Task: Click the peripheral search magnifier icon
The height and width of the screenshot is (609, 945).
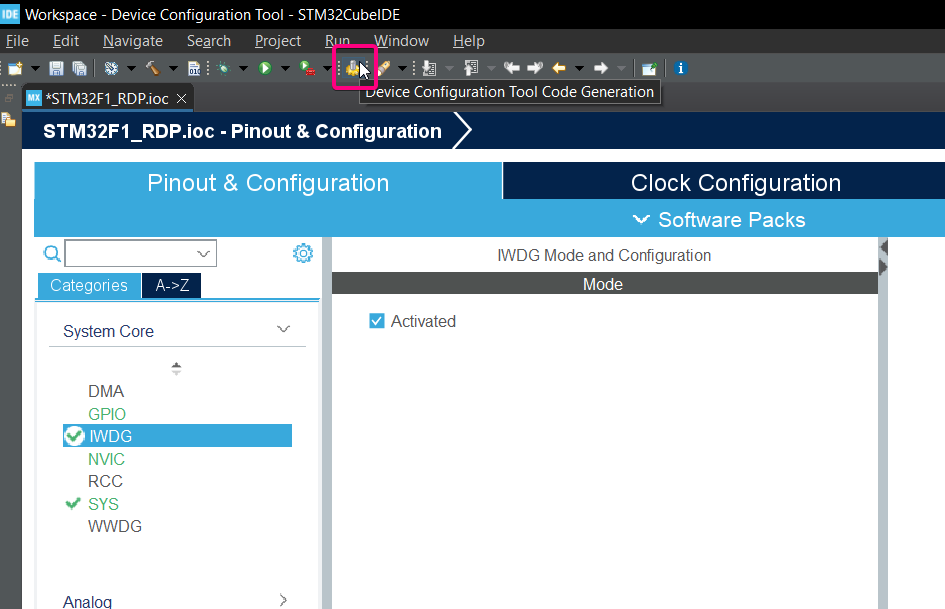Action: tap(52, 254)
